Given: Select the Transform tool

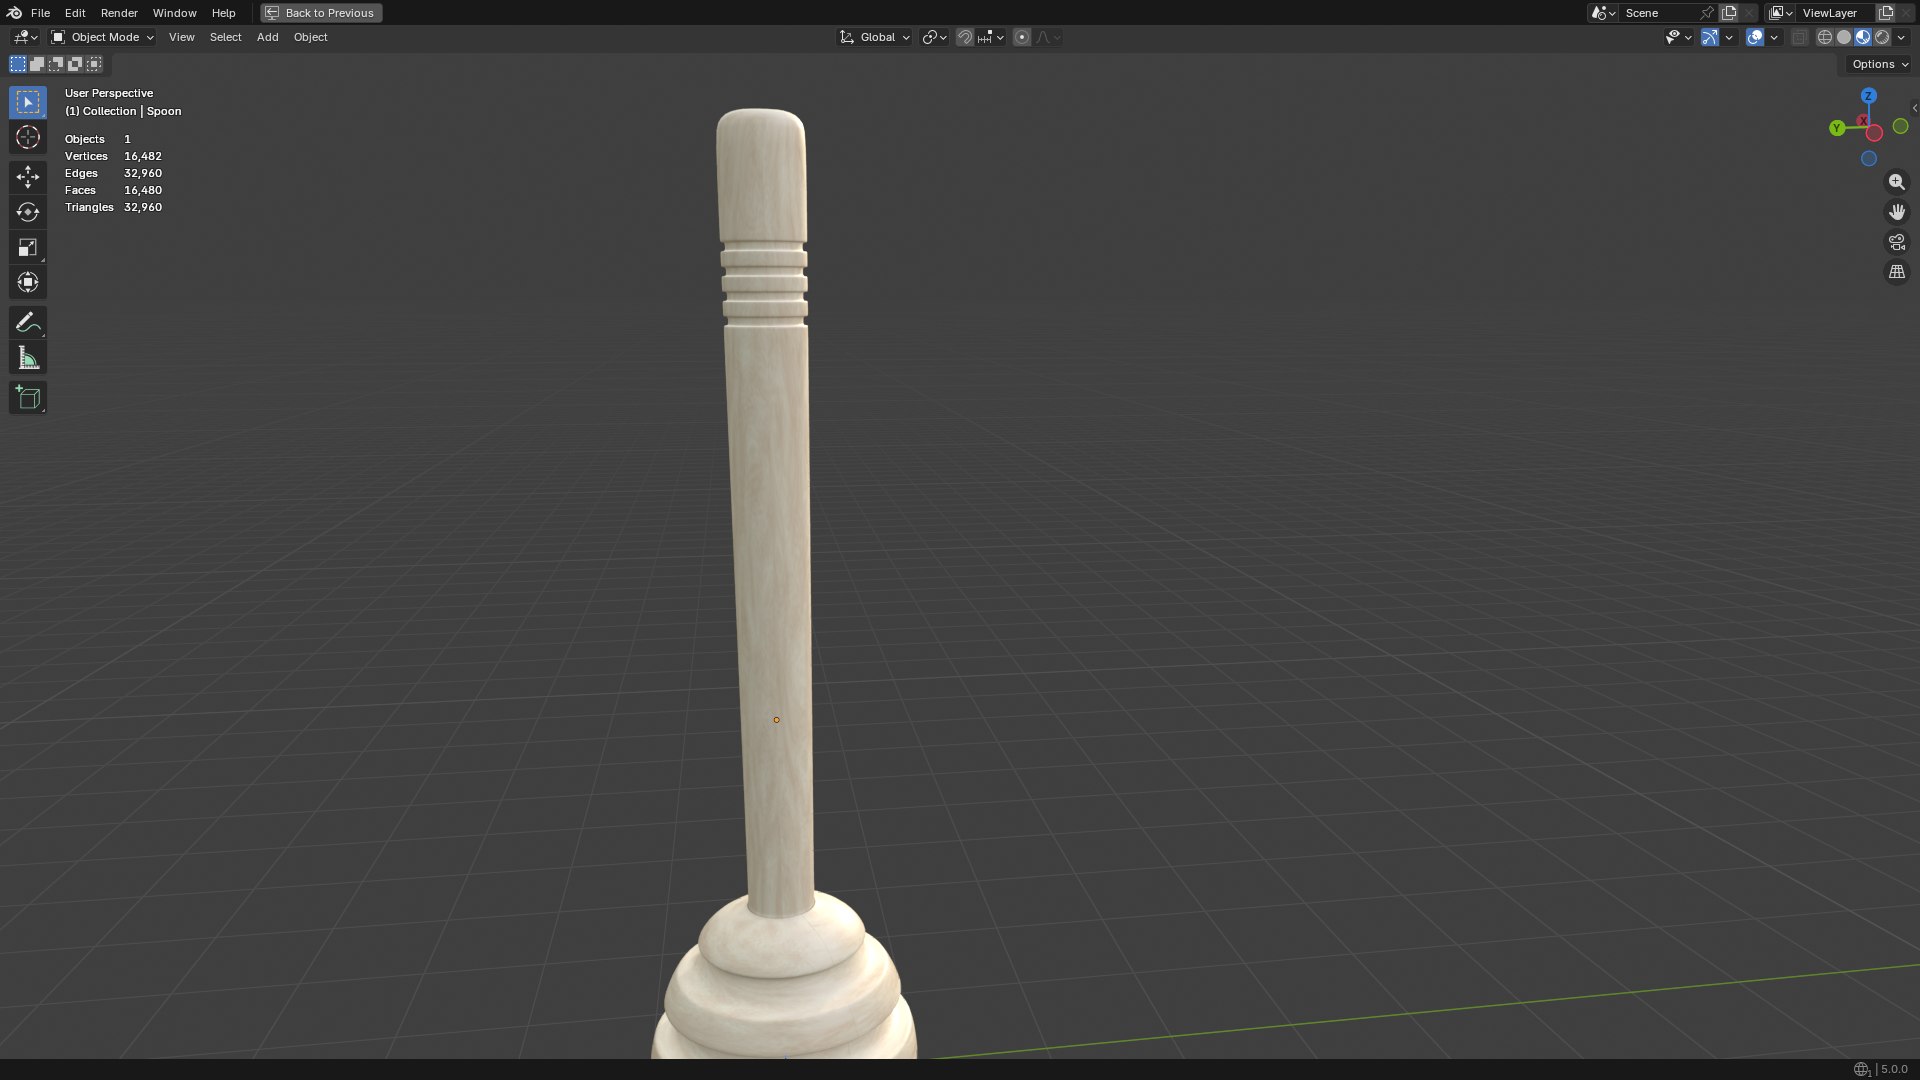Looking at the screenshot, I should click(x=28, y=282).
